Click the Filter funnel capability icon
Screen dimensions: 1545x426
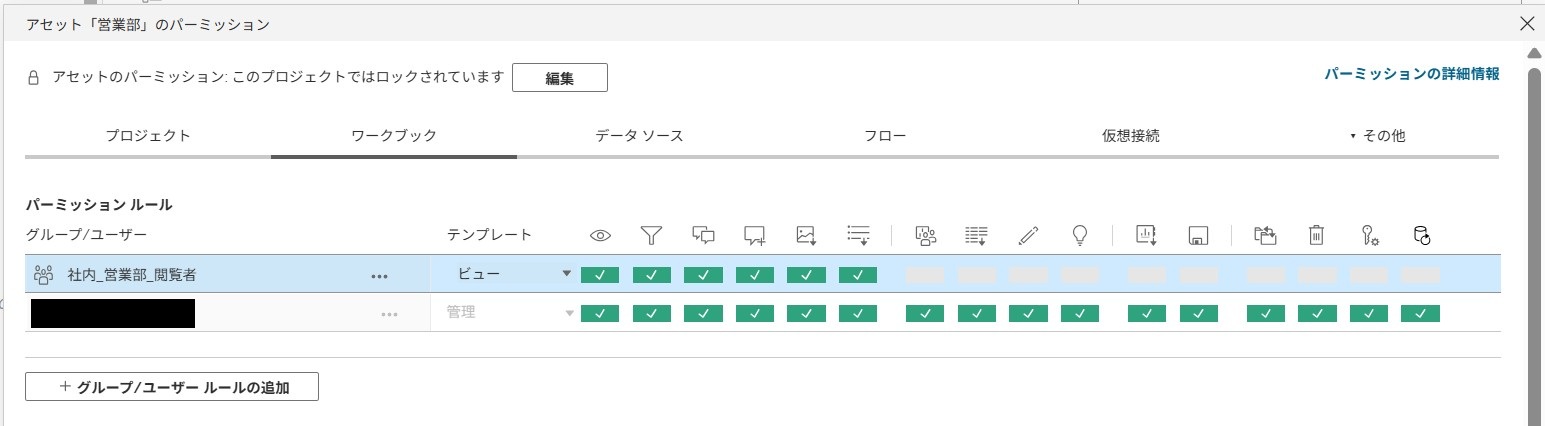point(651,235)
